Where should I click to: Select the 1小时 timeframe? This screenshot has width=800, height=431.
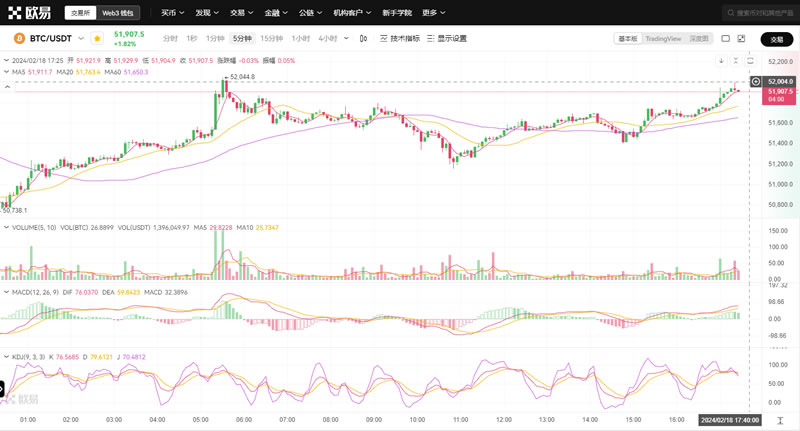(301, 38)
